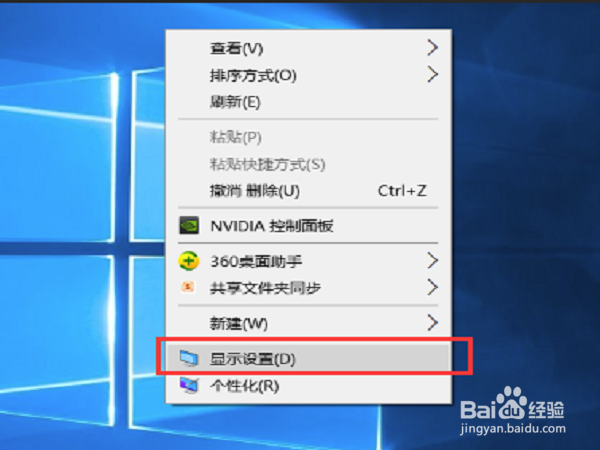600x450 pixels.
Task: Click the grayed 粘贴快捷方式(S) entry
Action: click(x=308, y=164)
